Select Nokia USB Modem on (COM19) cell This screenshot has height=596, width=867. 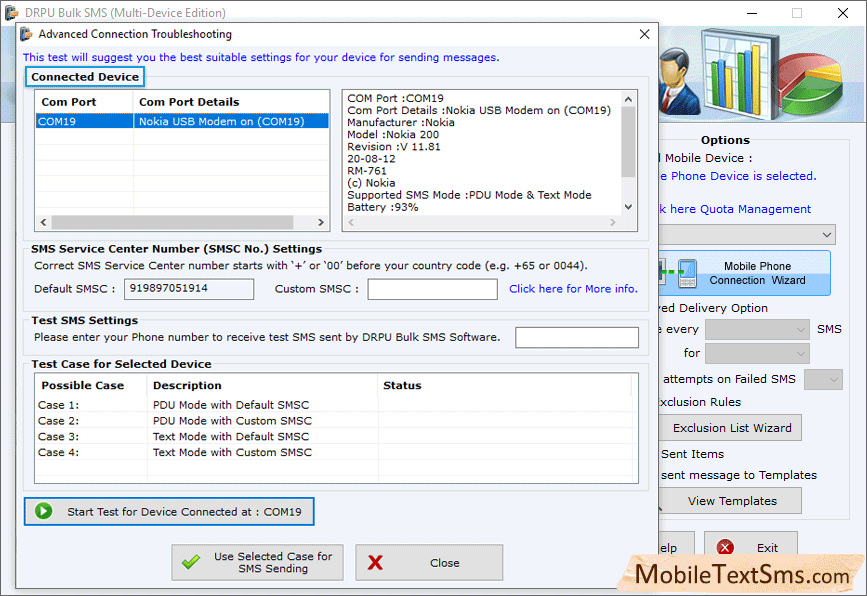coord(231,121)
